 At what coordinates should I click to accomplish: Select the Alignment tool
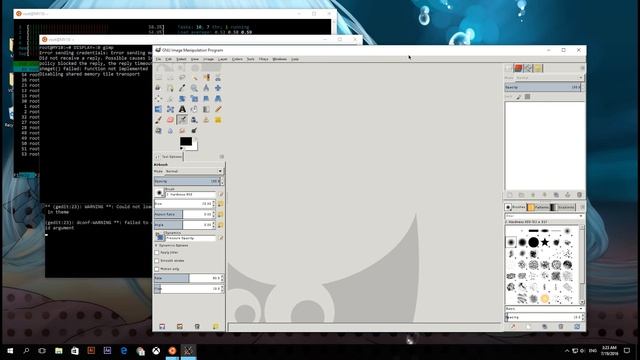tap(158, 98)
